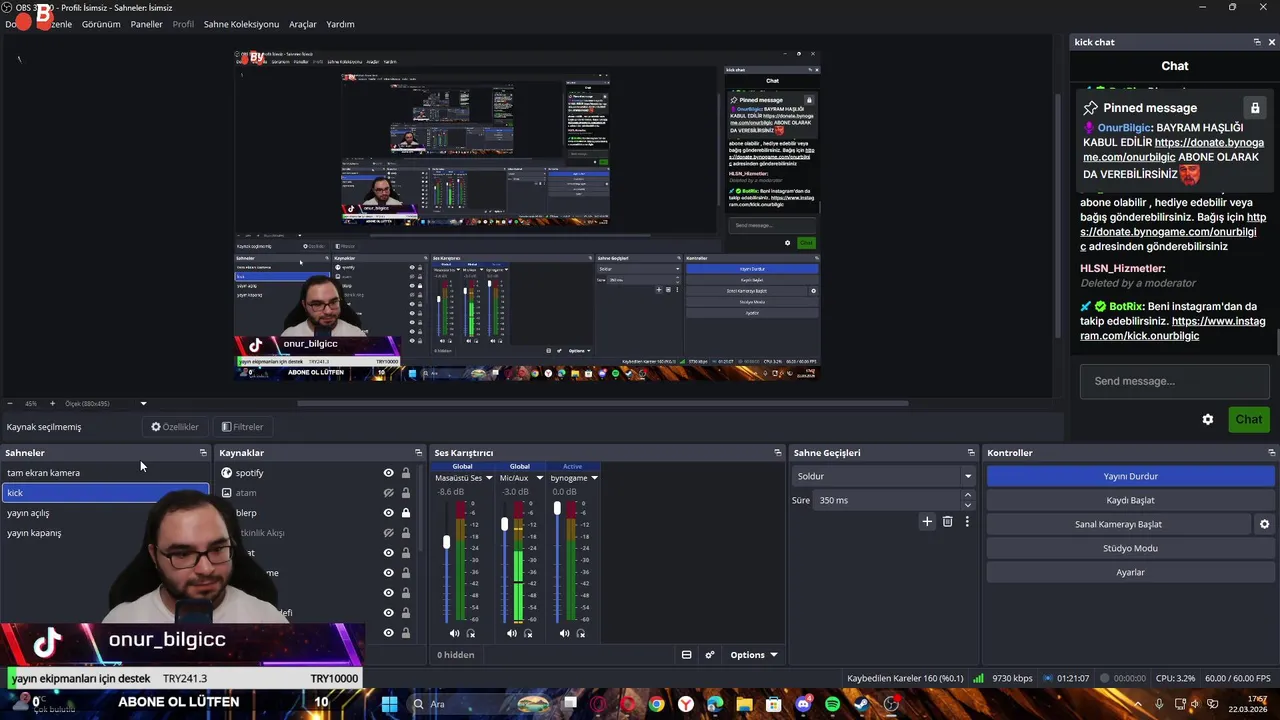Open Mic/Aux channel dropdown arrow

click(x=539, y=478)
